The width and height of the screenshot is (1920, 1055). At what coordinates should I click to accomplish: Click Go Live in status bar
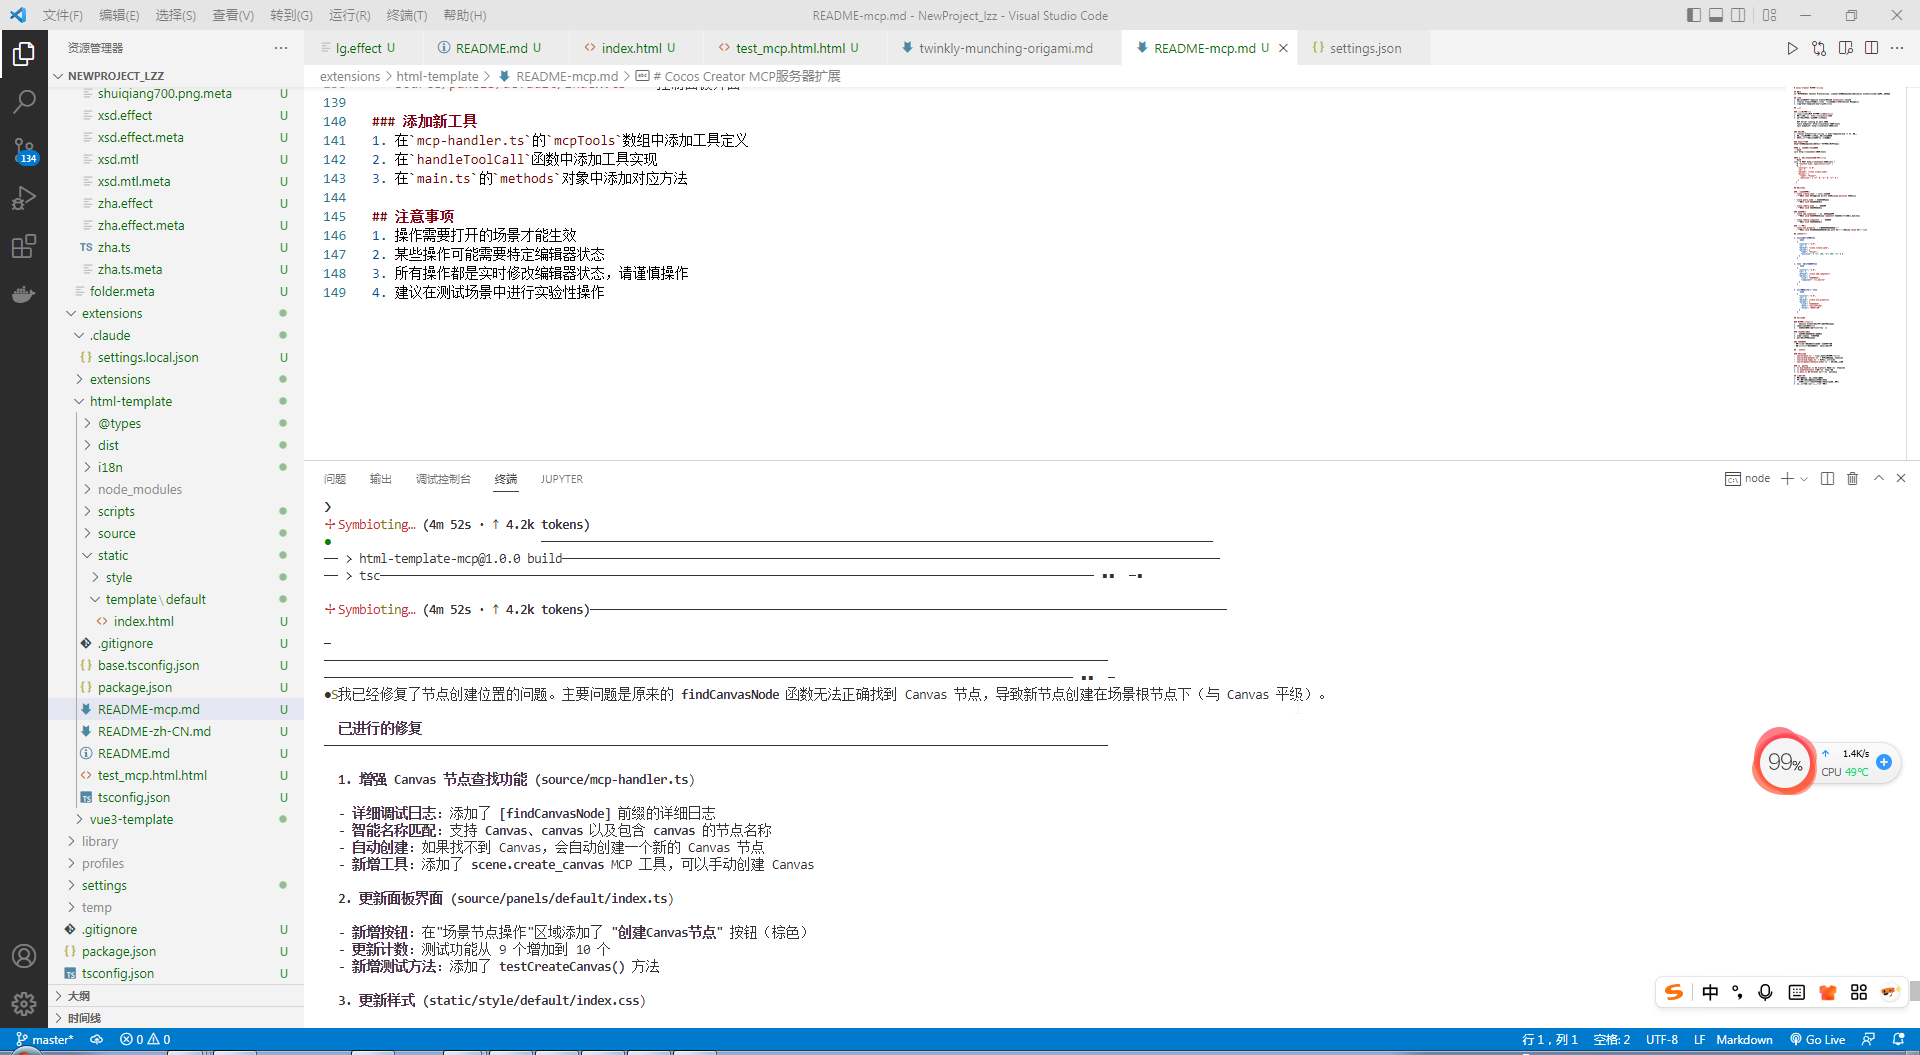coord(1818,1040)
